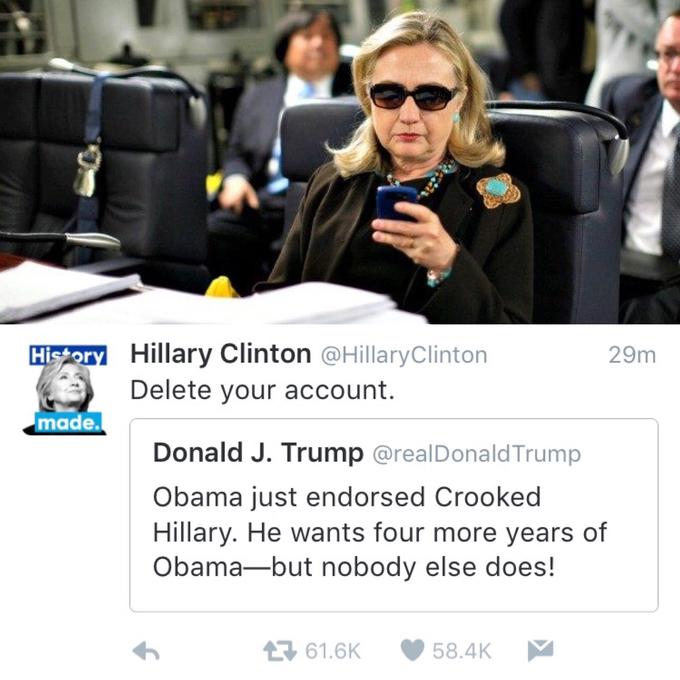The image size is (680, 680).
Task: Retweet using the retweet arrows icon
Action: click(x=280, y=651)
